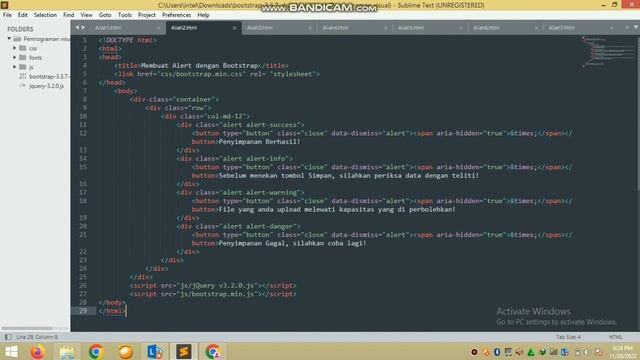Viewport: 640px width, 360px height.
Task: Click the Sublime Text title bar icon
Action: tap(4, 5)
